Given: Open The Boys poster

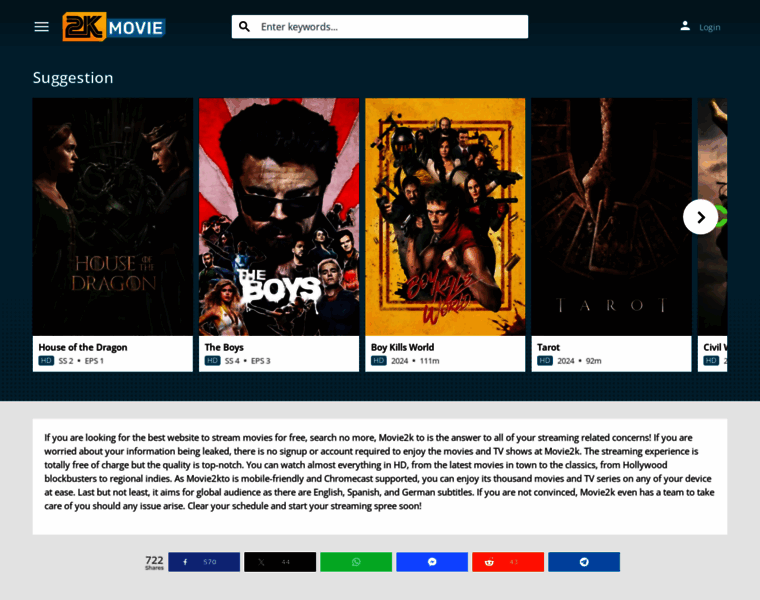Looking at the screenshot, I should coord(279,217).
